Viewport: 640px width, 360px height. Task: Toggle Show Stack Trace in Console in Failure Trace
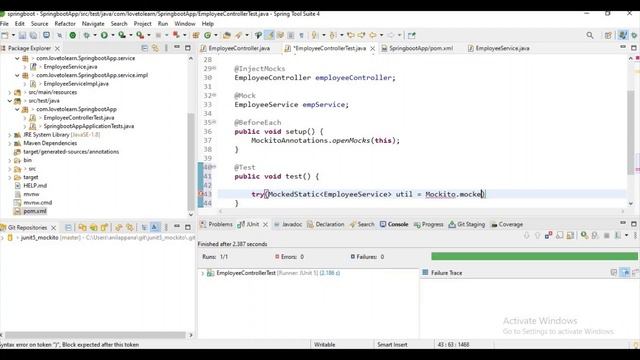[x=614, y=272]
